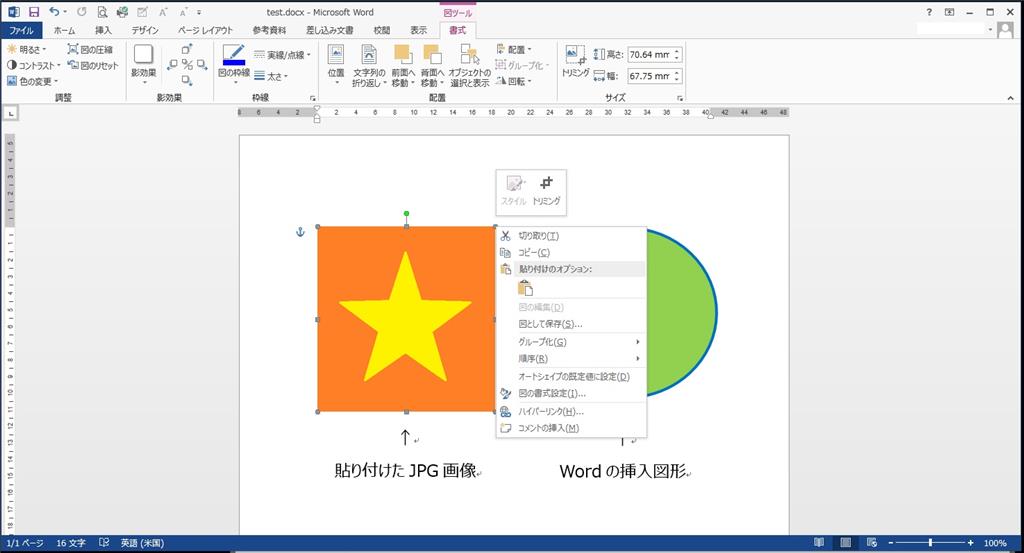1024x553 pixels.
Task: Choose ハイパーリンク(H)... in context menu
Action: [x=571, y=411]
